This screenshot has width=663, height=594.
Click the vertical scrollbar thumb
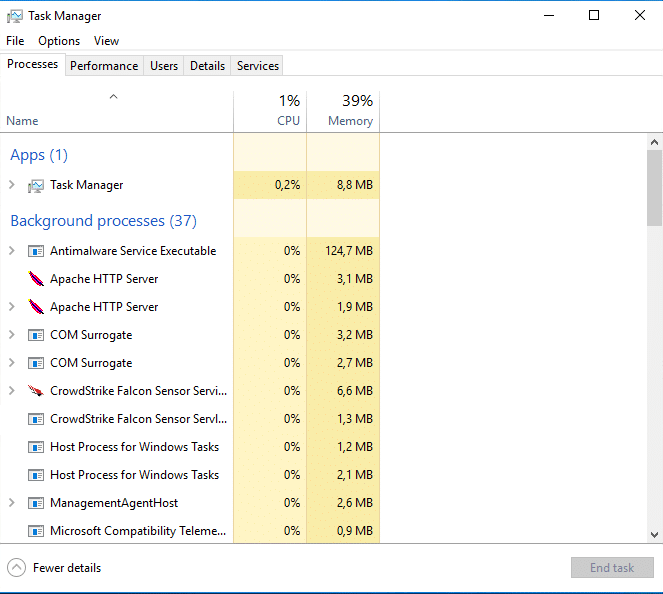coord(654,188)
